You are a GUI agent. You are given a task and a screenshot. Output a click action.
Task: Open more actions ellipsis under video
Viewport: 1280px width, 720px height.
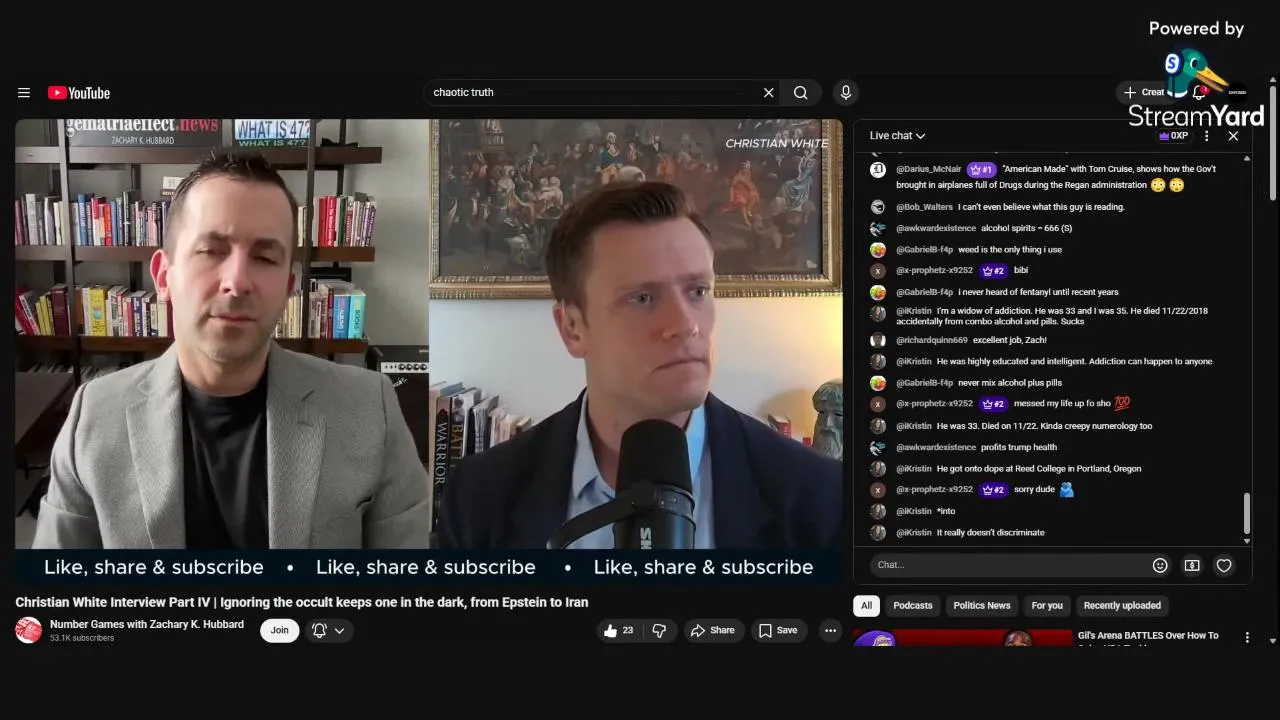[x=830, y=630]
